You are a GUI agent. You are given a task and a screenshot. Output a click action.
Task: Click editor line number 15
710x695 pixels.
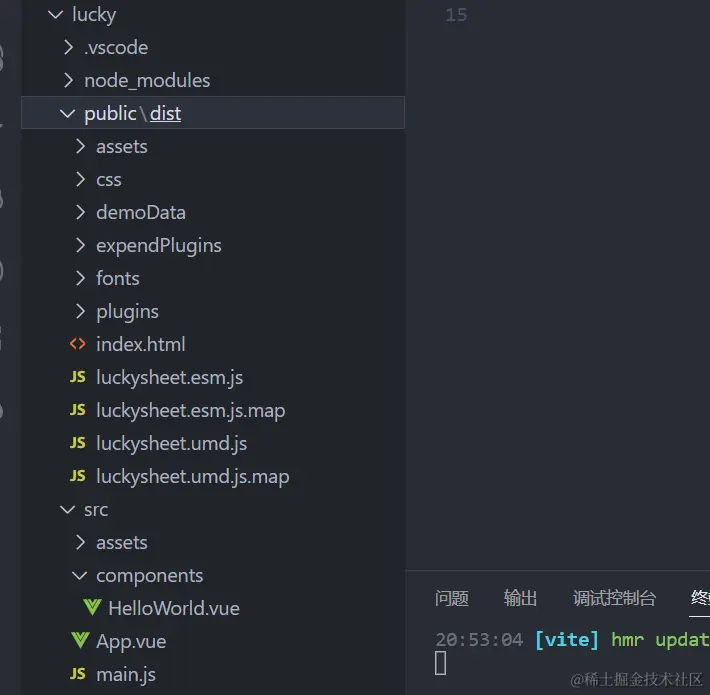click(x=456, y=15)
